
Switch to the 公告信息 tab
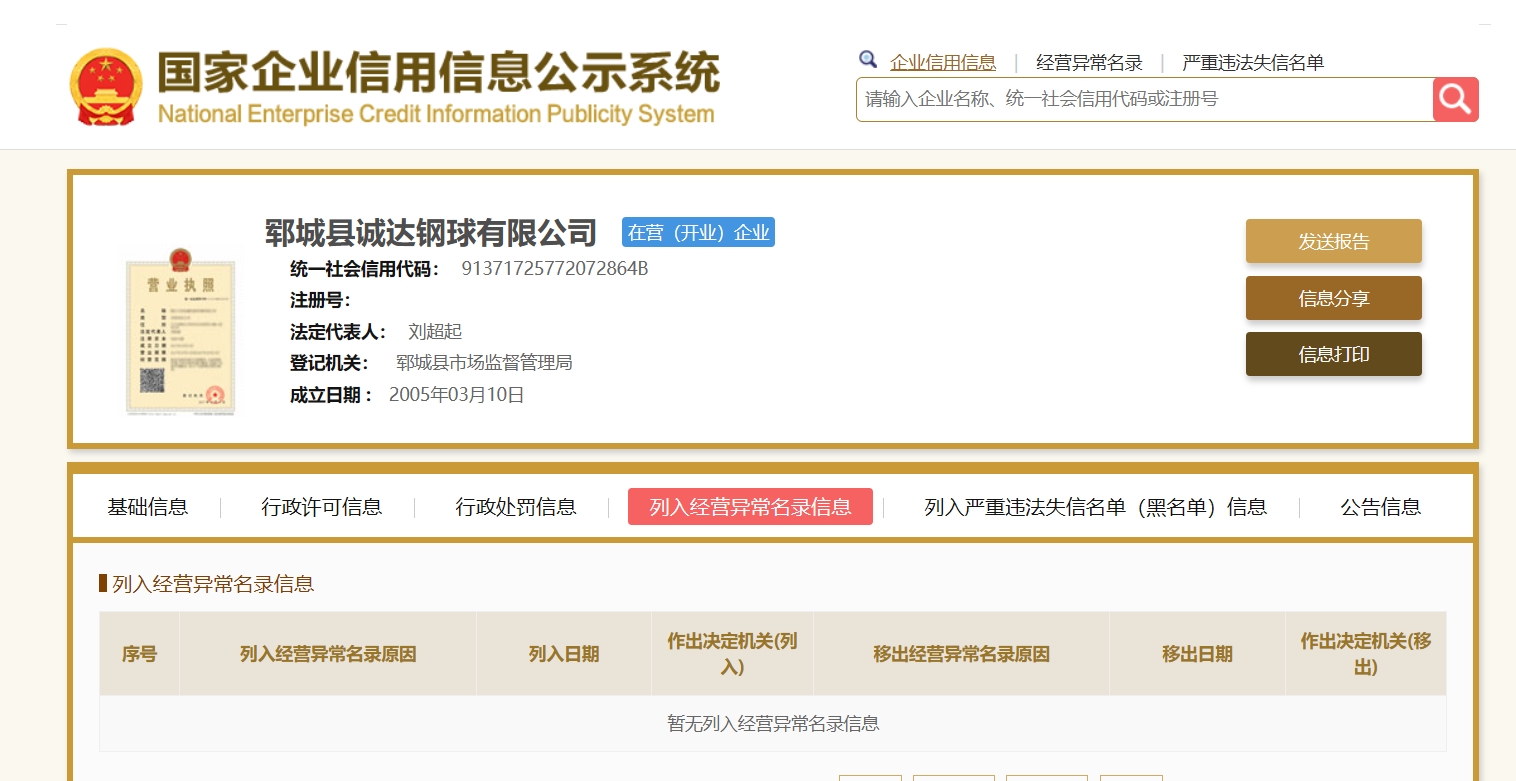click(x=1381, y=507)
